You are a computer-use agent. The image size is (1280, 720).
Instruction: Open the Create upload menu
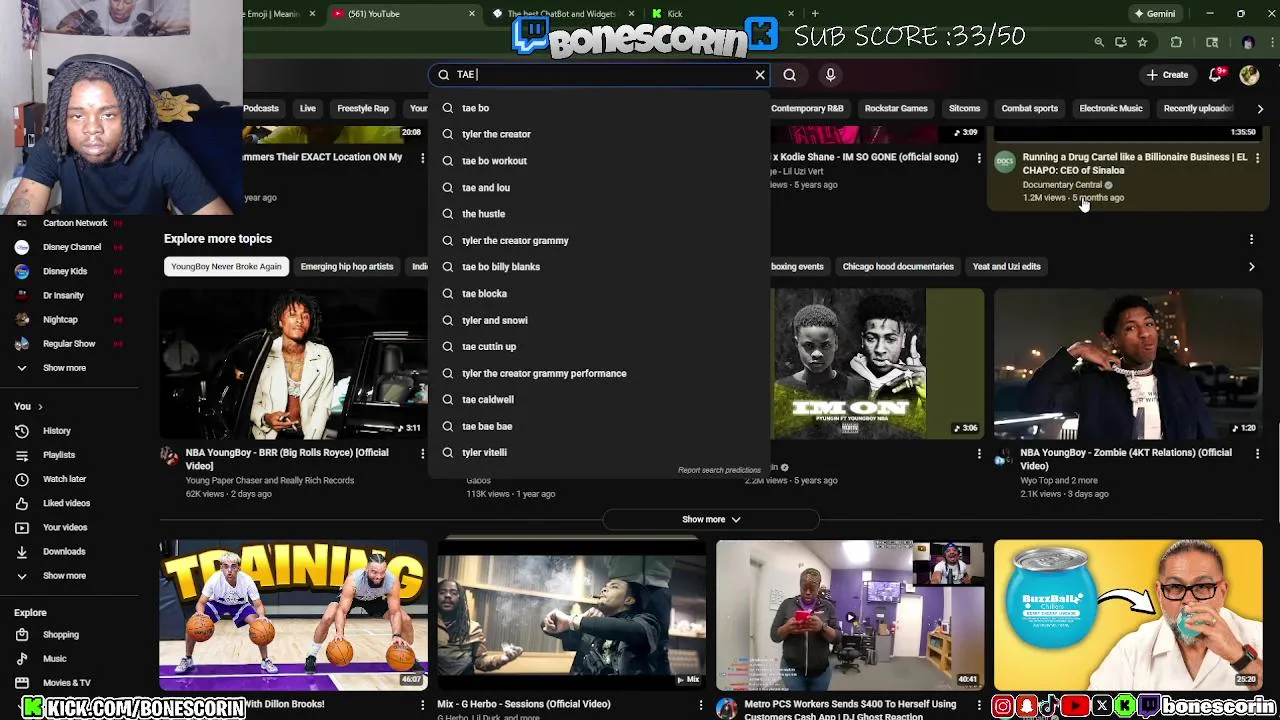tap(1167, 75)
